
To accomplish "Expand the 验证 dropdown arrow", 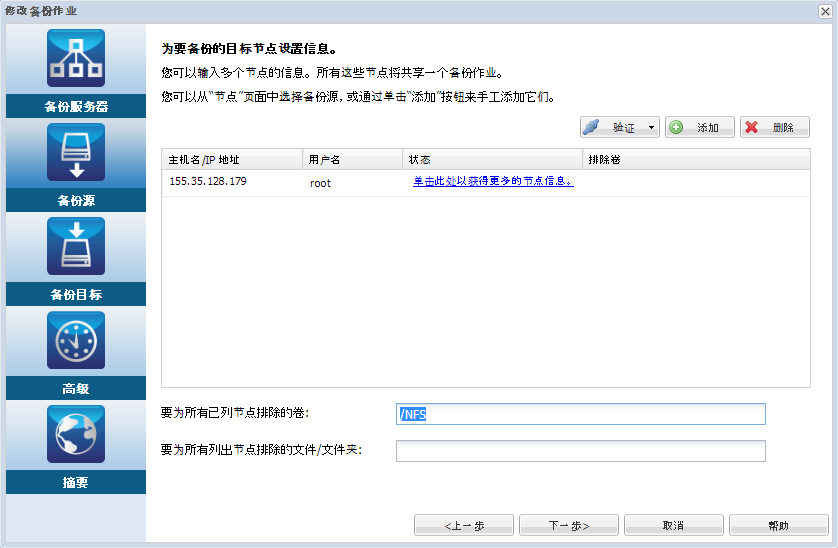I will [651, 127].
